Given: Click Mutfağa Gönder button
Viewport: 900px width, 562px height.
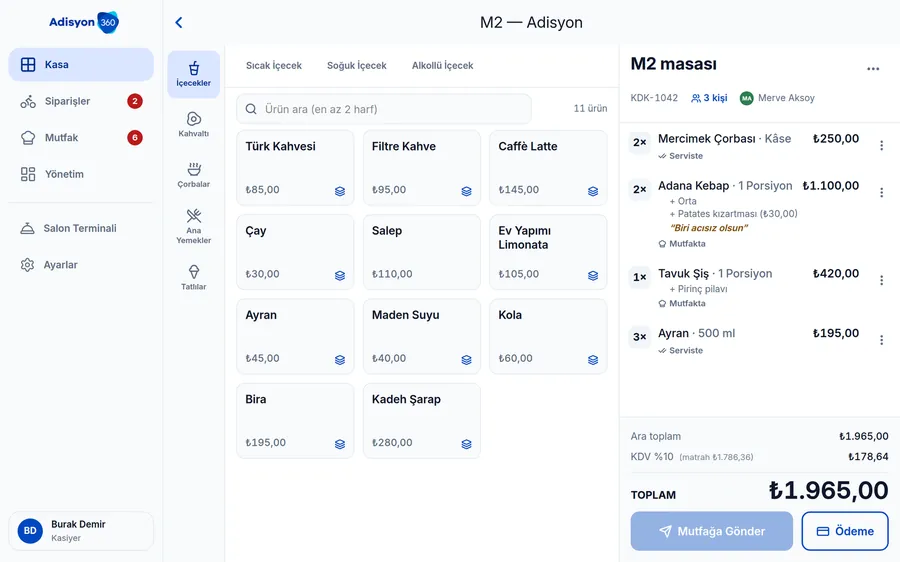Looking at the screenshot, I should 712,531.
